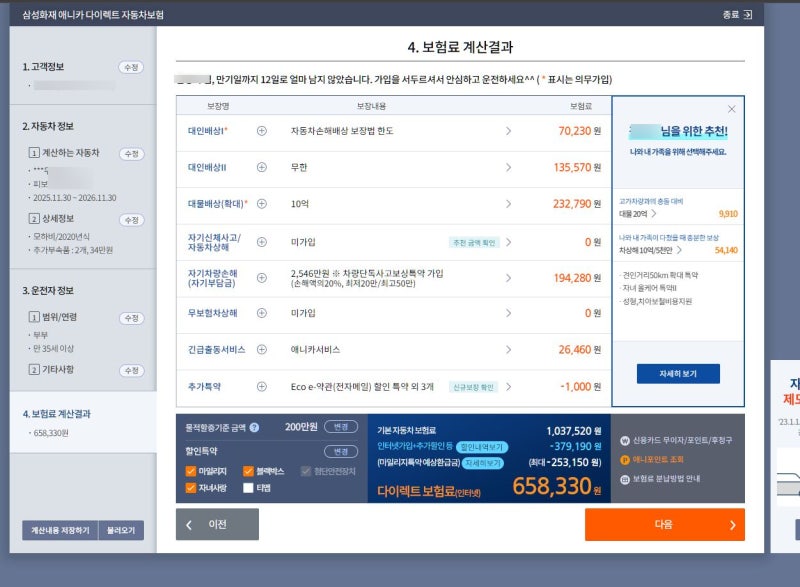
Task: Toggle the 블랙박스 discount checkbox
Action: 248,471
